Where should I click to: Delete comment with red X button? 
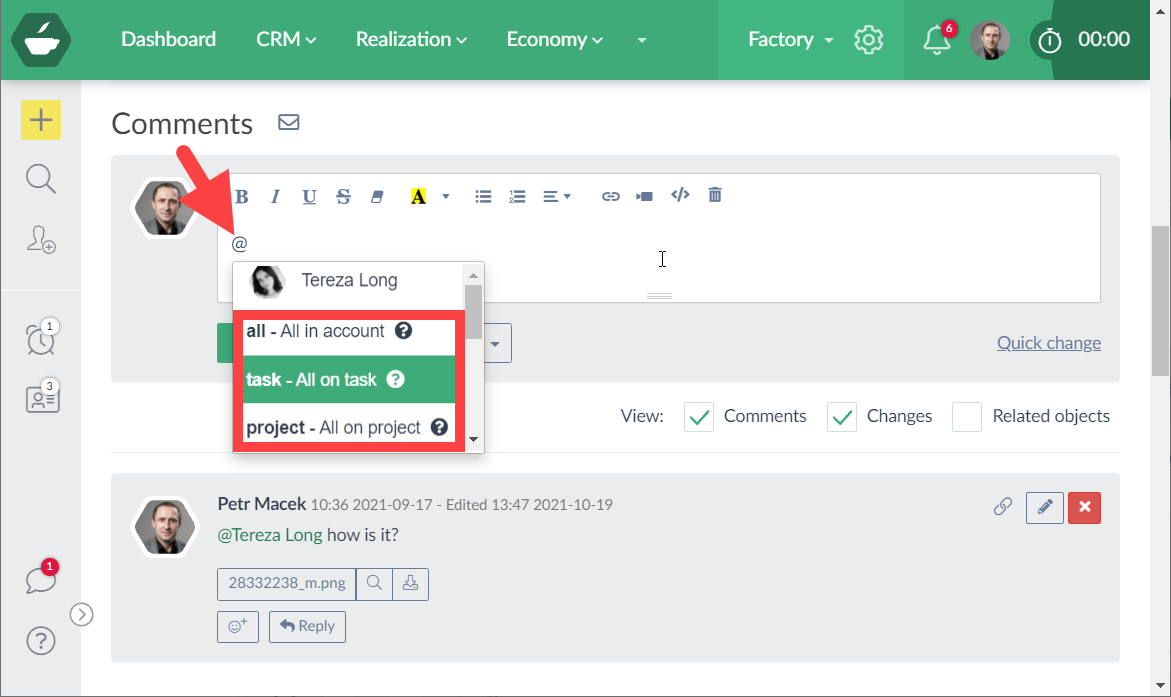pyautogui.click(x=1084, y=507)
